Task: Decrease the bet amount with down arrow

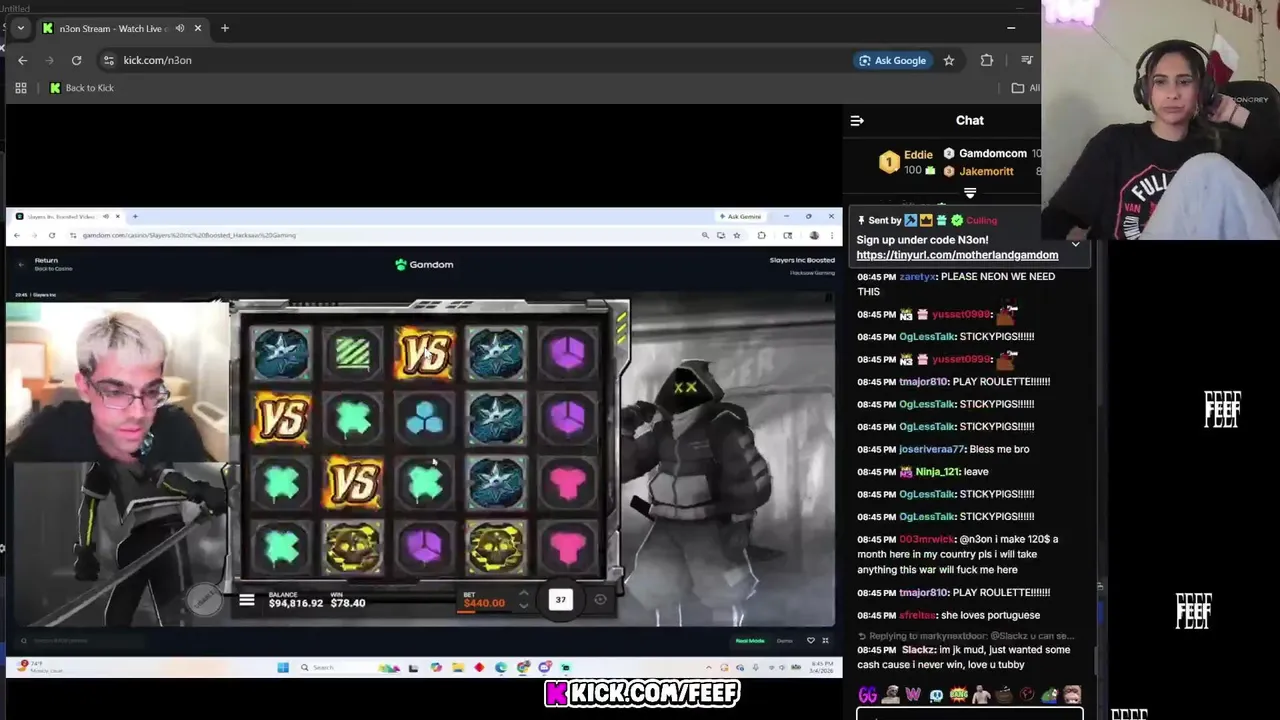Action: click(523, 607)
